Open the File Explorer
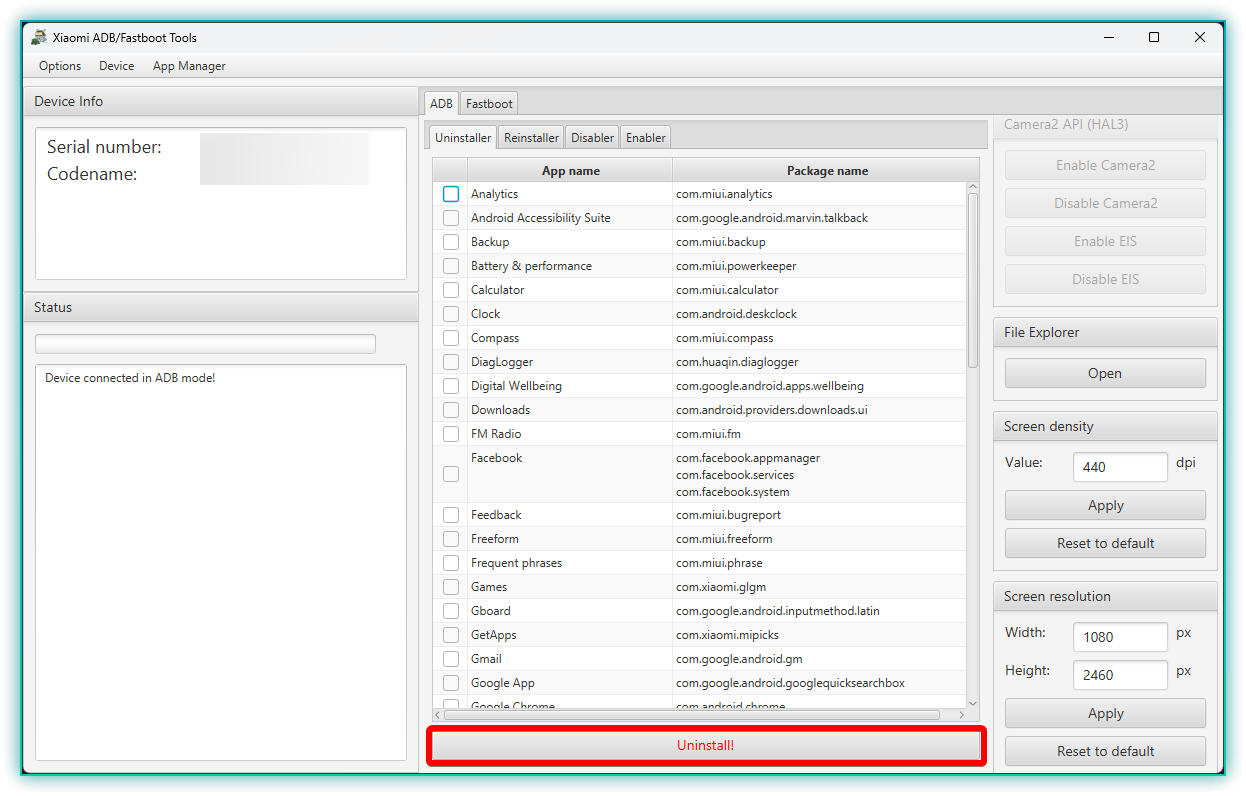The height and width of the screenshot is (796, 1246). tap(1105, 373)
